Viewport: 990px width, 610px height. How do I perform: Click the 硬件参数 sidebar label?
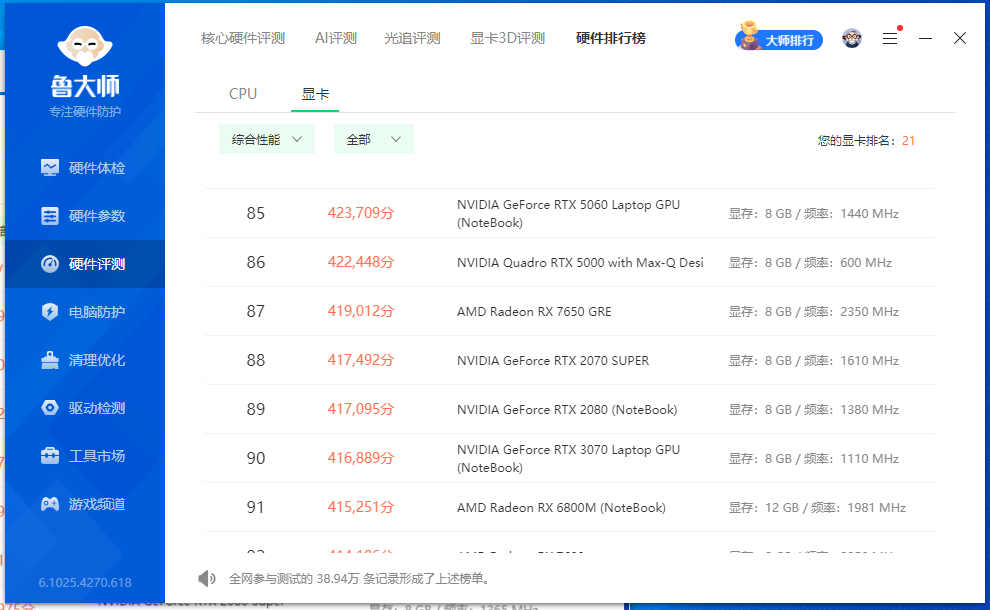point(97,216)
